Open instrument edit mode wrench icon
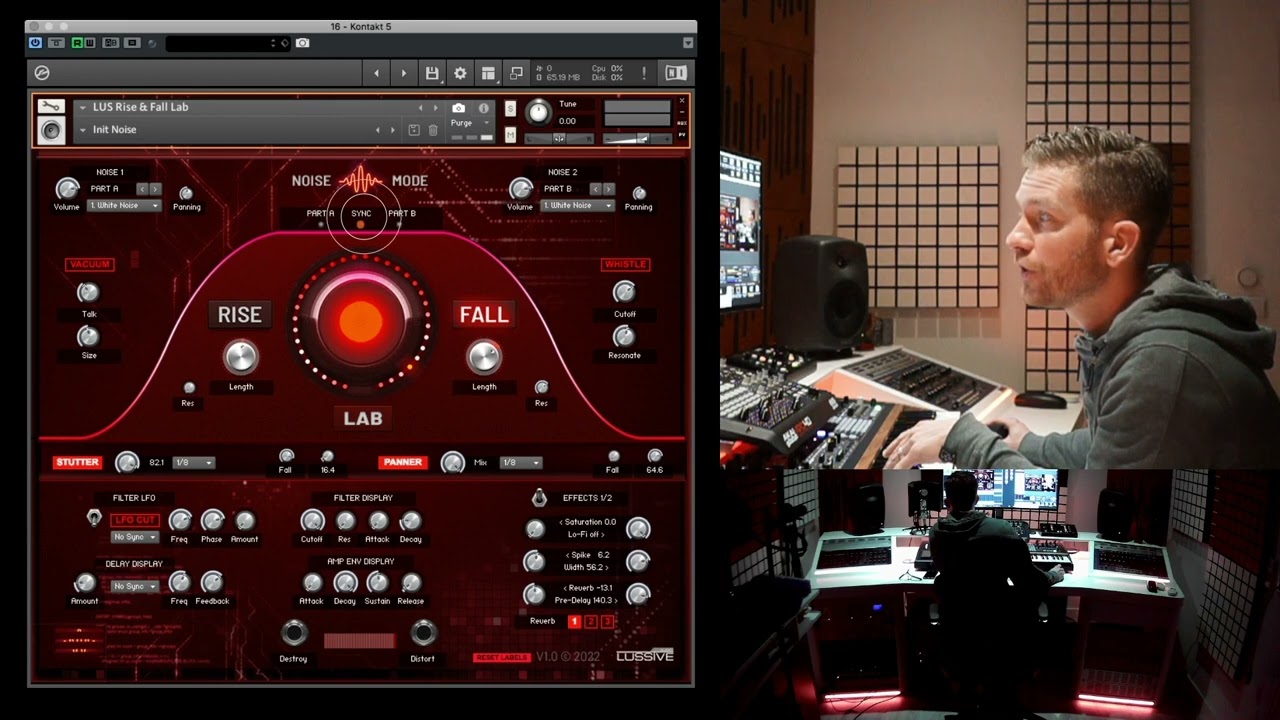This screenshot has width=1280, height=720. click(x=51, y=106)
